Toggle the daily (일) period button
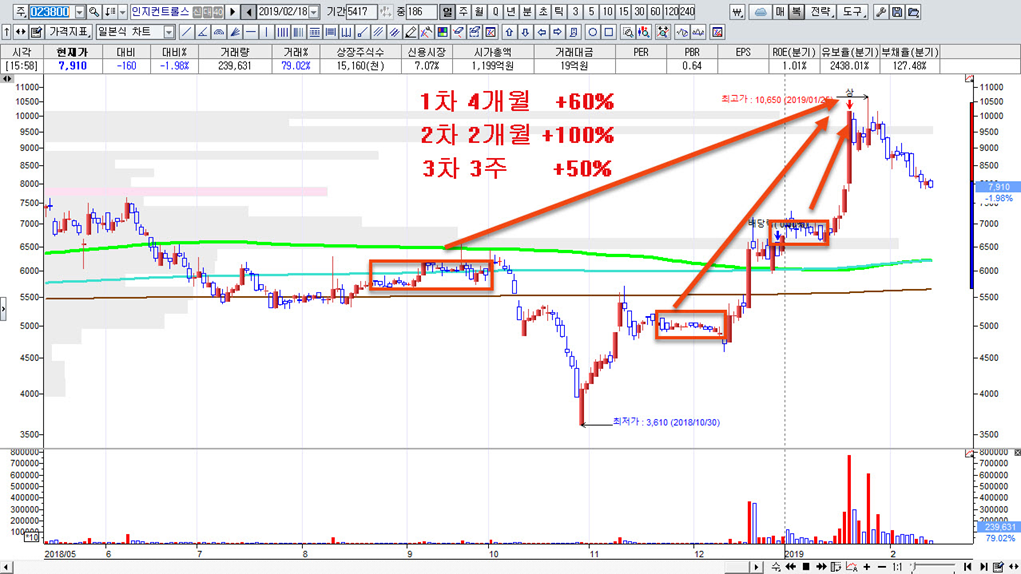The height and width of the screenshot is (574, 1021). pos(447,12)
